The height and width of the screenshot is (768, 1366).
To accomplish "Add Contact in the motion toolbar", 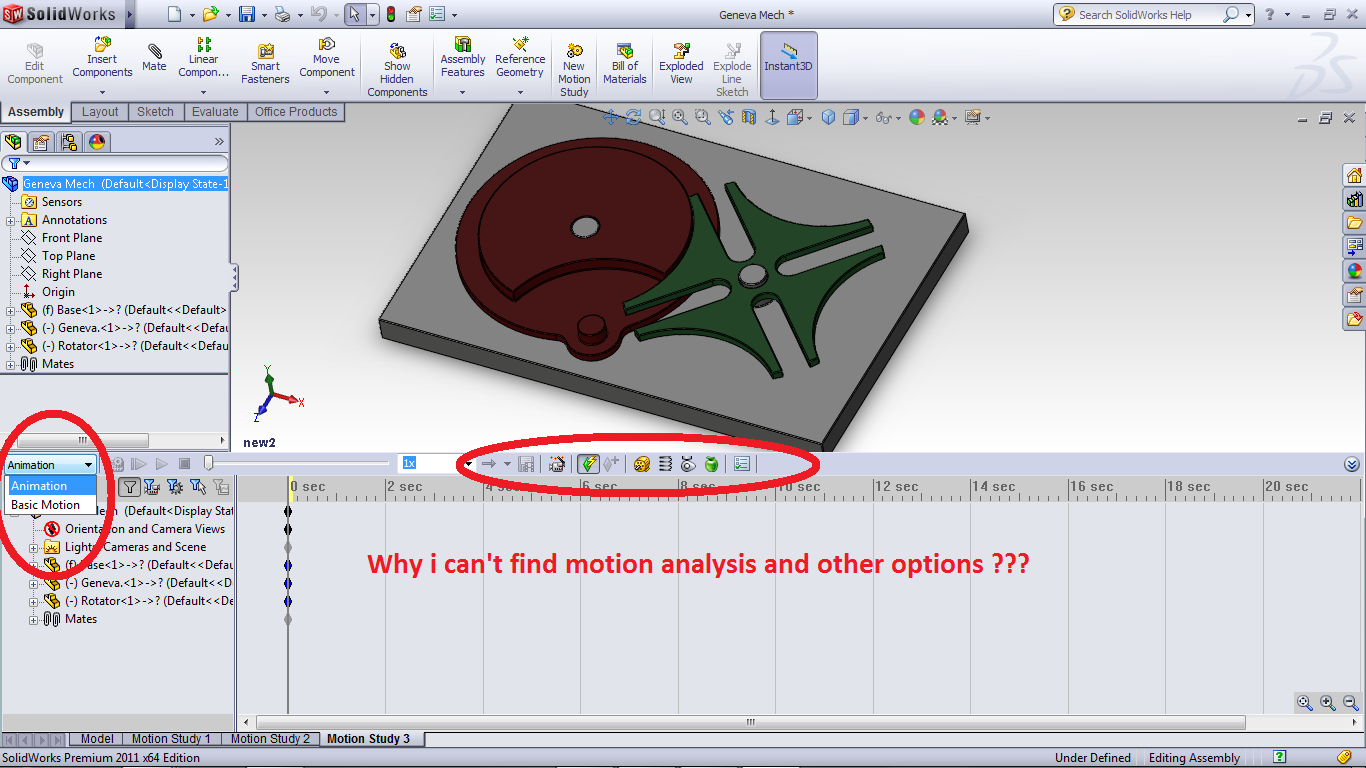I will click(689, 464).
